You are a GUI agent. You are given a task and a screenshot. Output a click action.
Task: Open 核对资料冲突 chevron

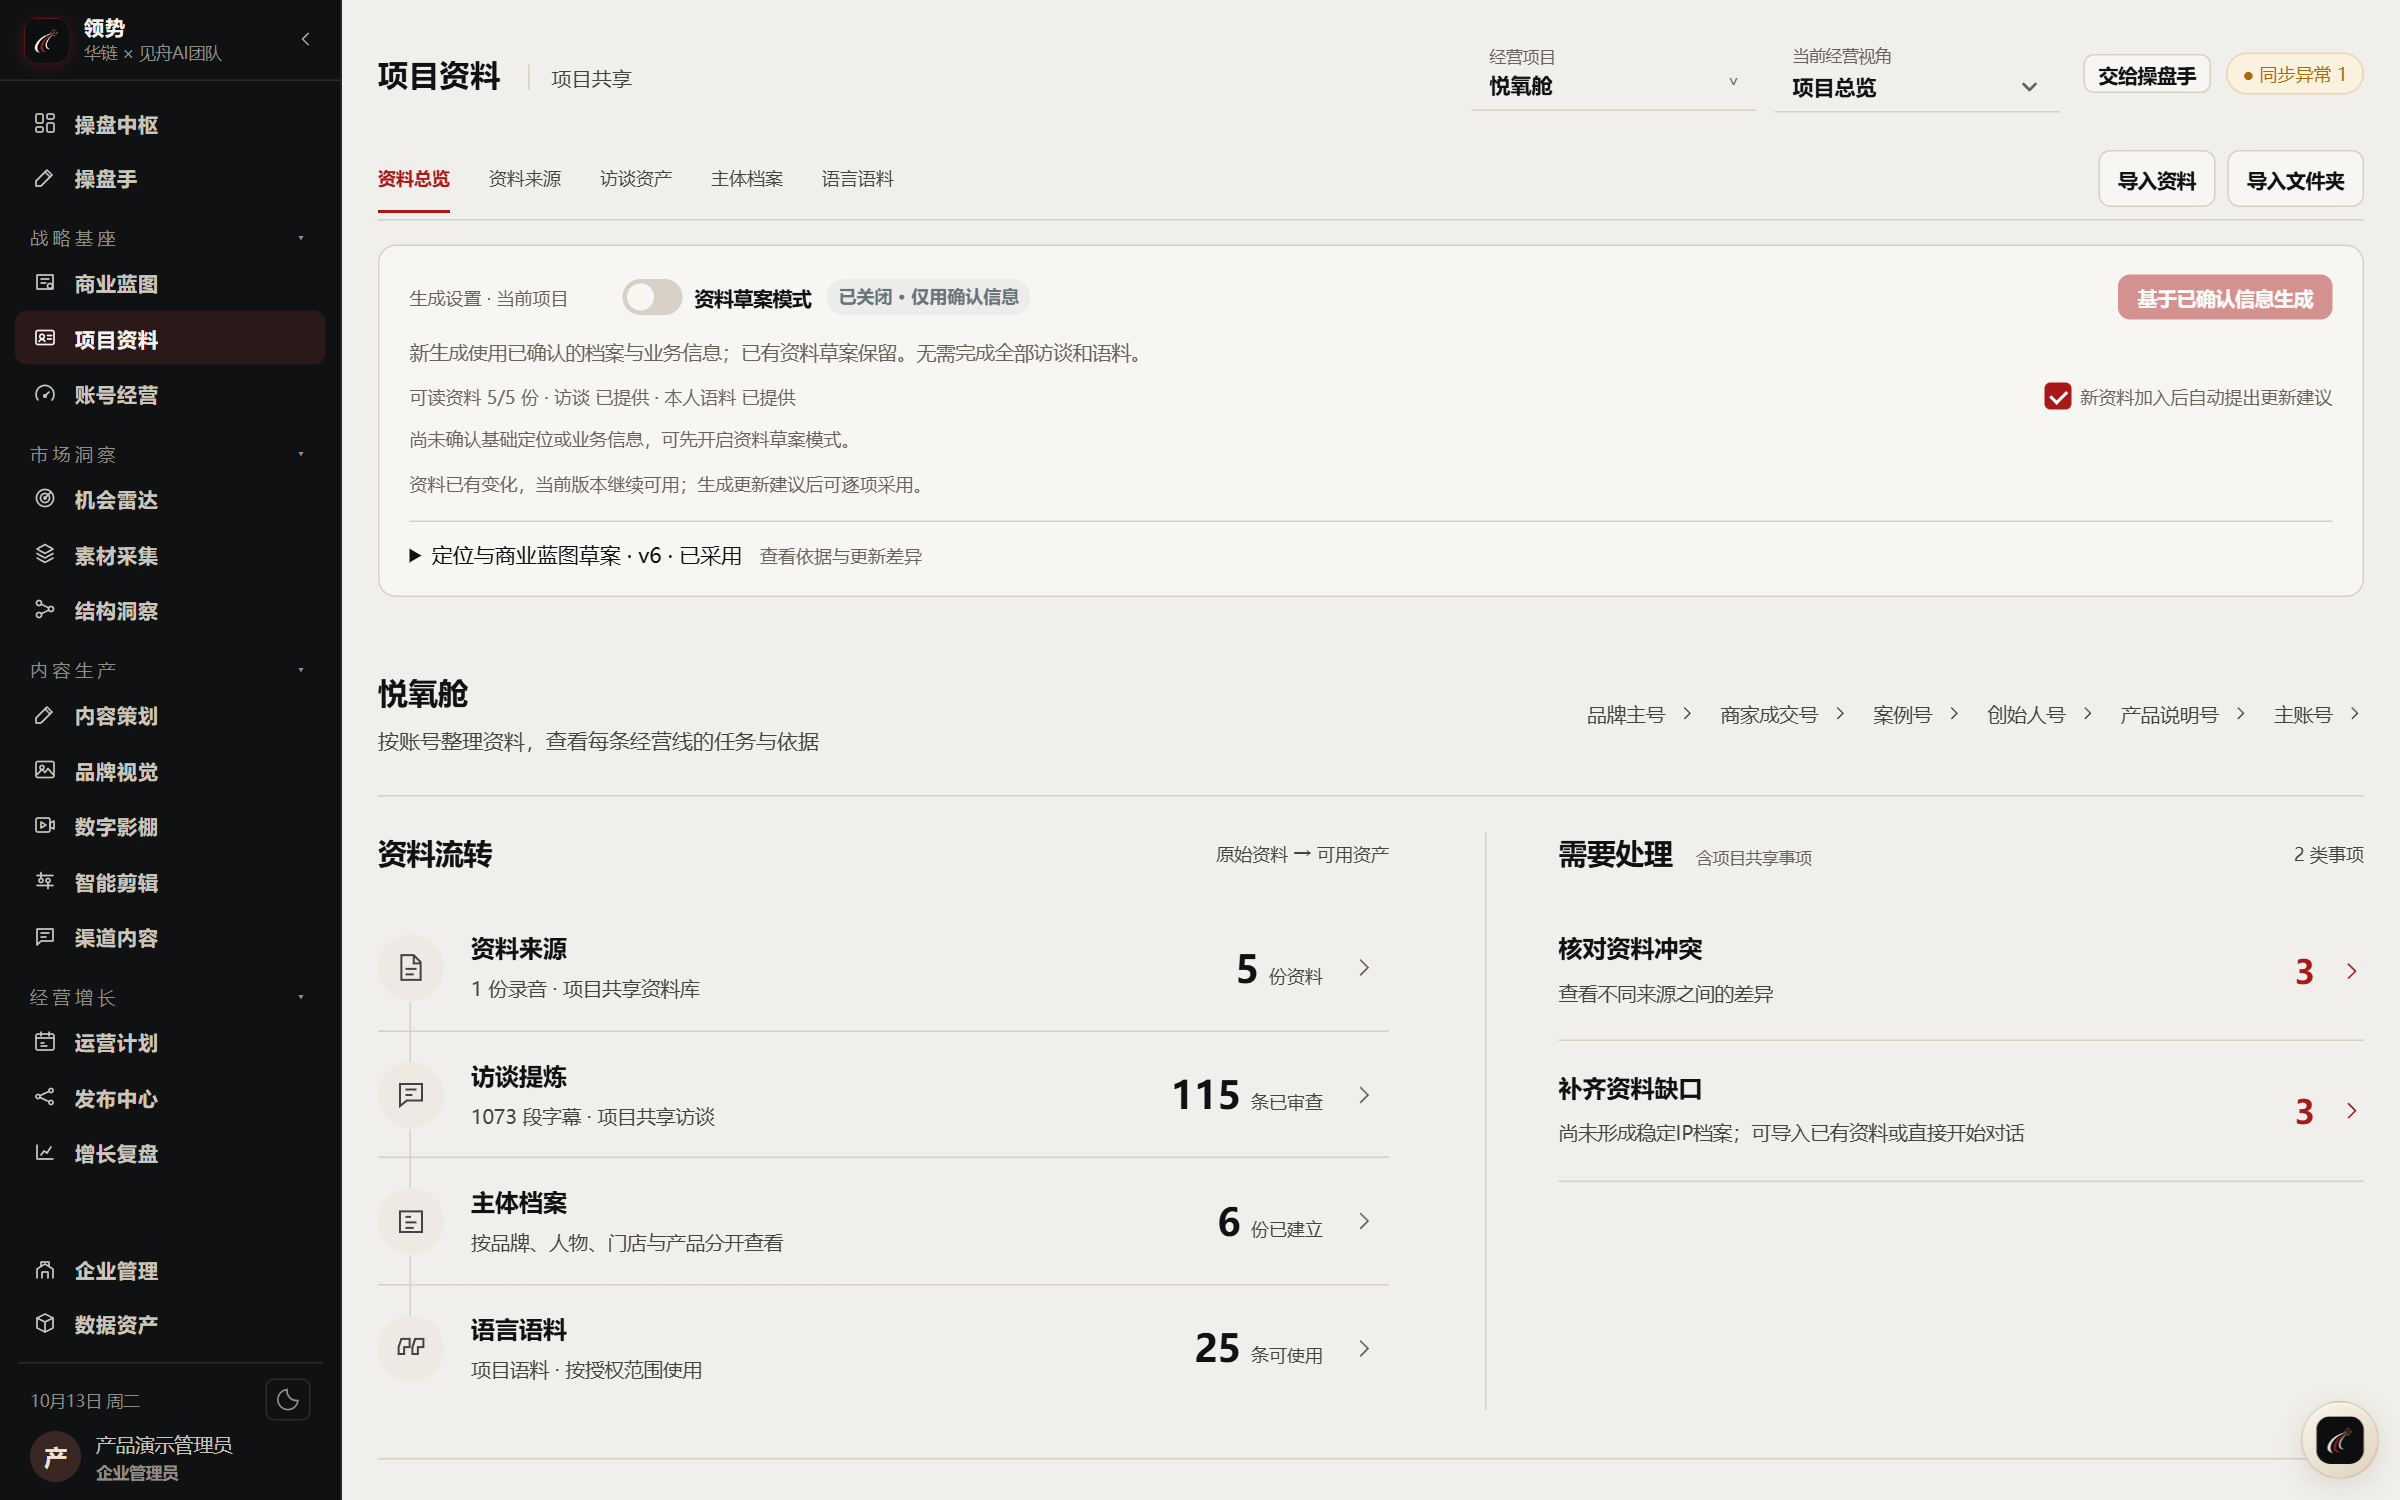tap(2351, 971)
